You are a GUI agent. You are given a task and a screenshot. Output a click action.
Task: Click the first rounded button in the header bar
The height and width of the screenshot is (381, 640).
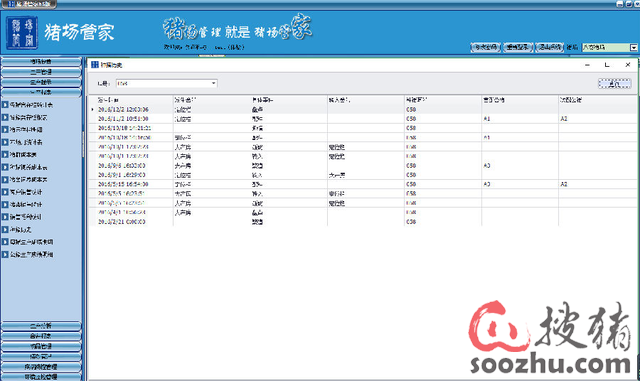[486, 47]
